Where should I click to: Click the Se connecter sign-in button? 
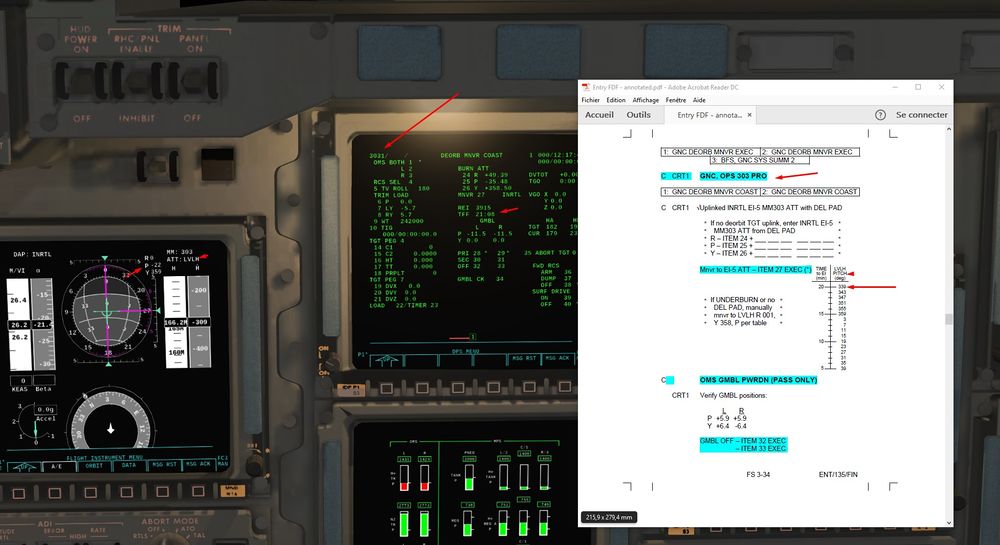[922, 115]
